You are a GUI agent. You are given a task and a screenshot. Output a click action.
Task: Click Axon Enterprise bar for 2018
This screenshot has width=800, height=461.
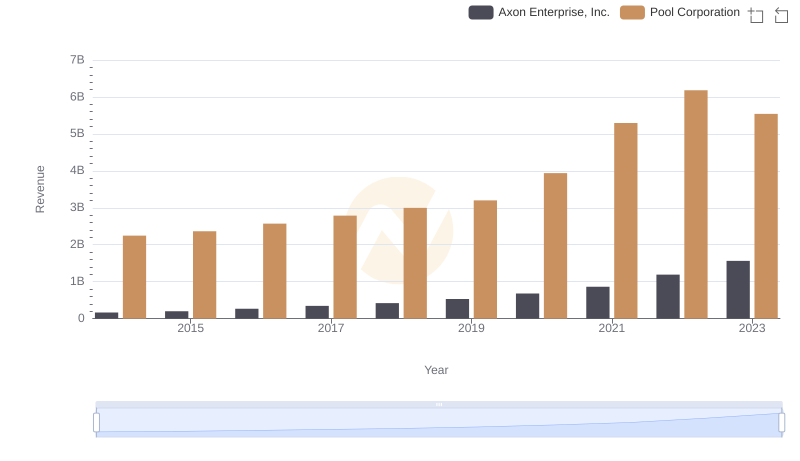(x=387, y=311)
